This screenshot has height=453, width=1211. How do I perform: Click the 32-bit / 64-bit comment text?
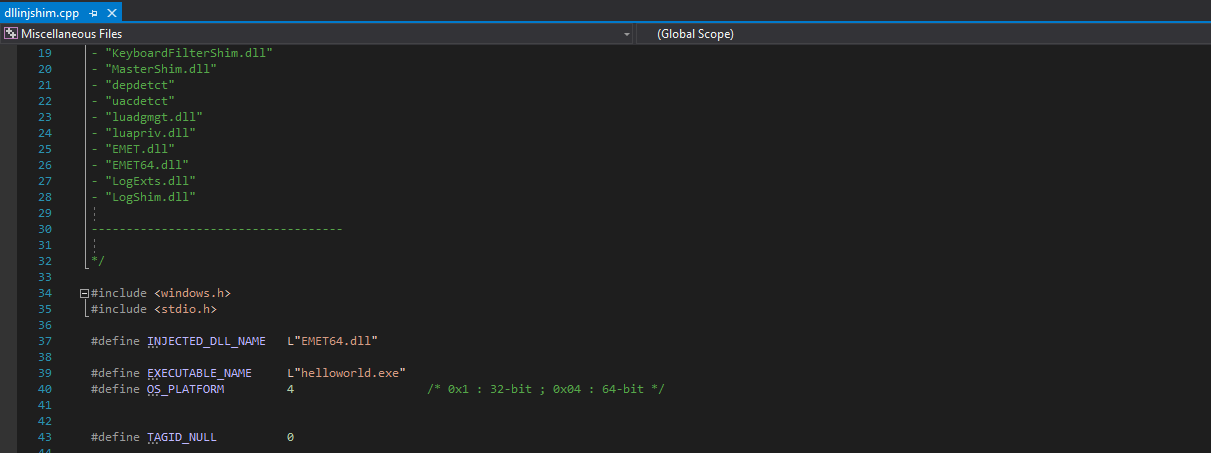tap(545, 389)
